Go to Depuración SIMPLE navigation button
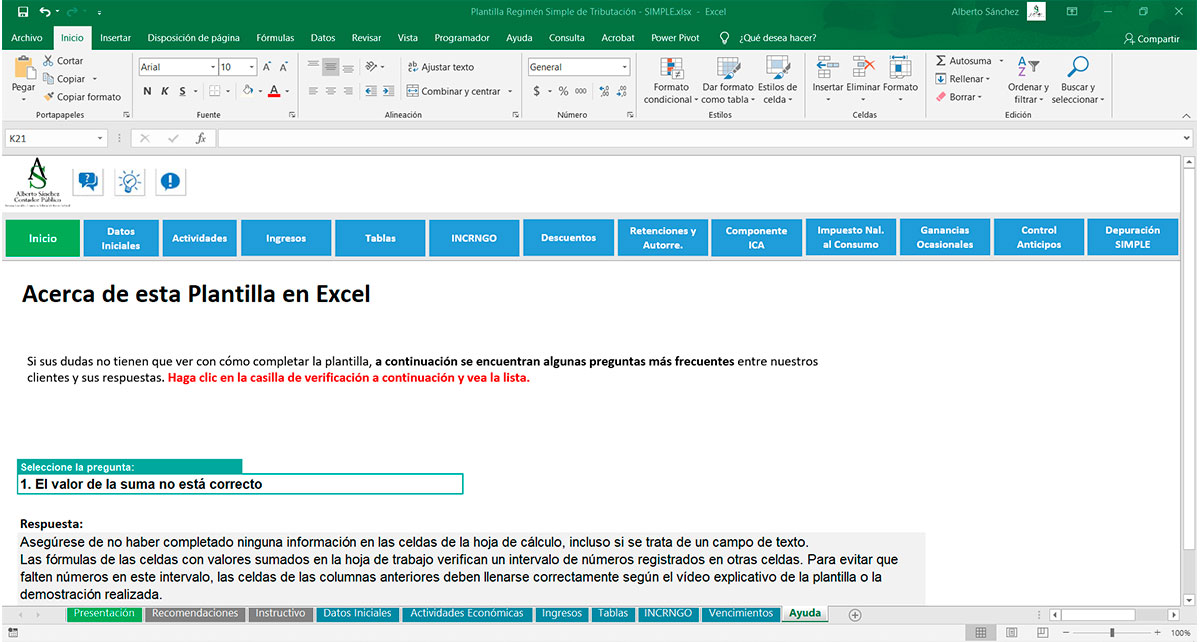 point(1133,237)
